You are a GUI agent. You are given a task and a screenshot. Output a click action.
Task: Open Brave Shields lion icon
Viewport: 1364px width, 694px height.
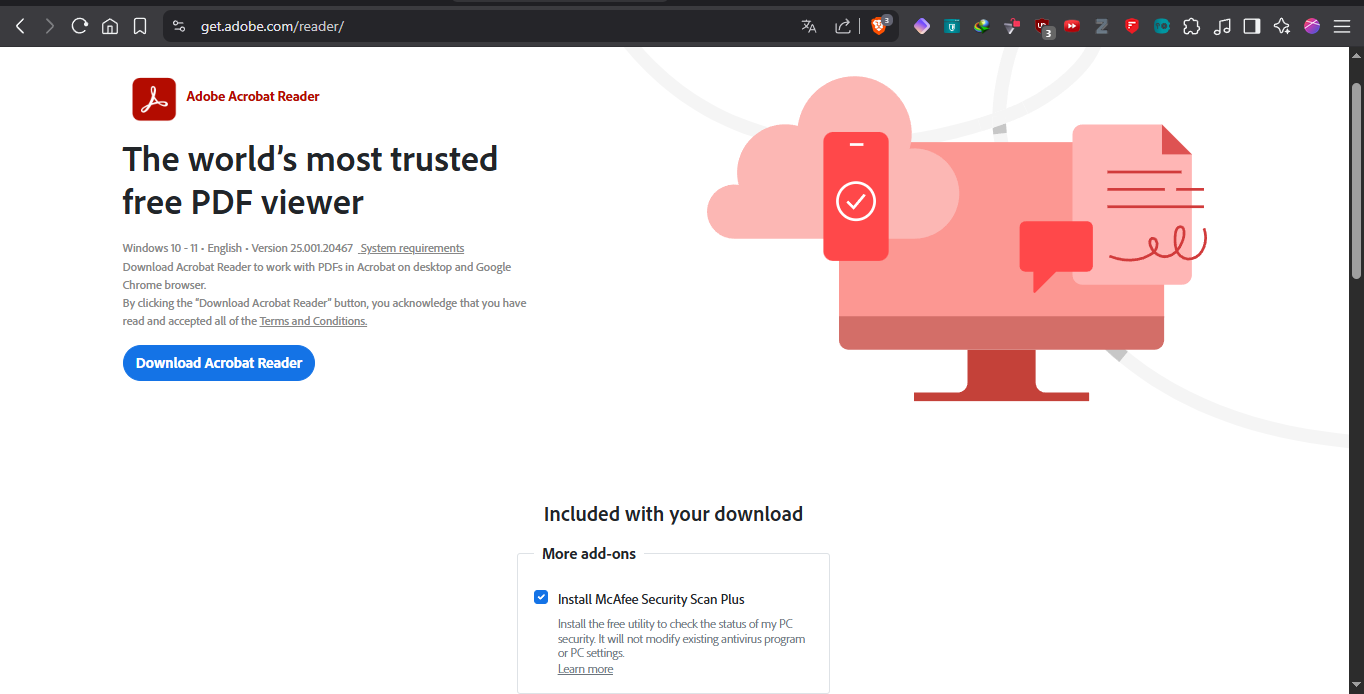tap(879, 26)
